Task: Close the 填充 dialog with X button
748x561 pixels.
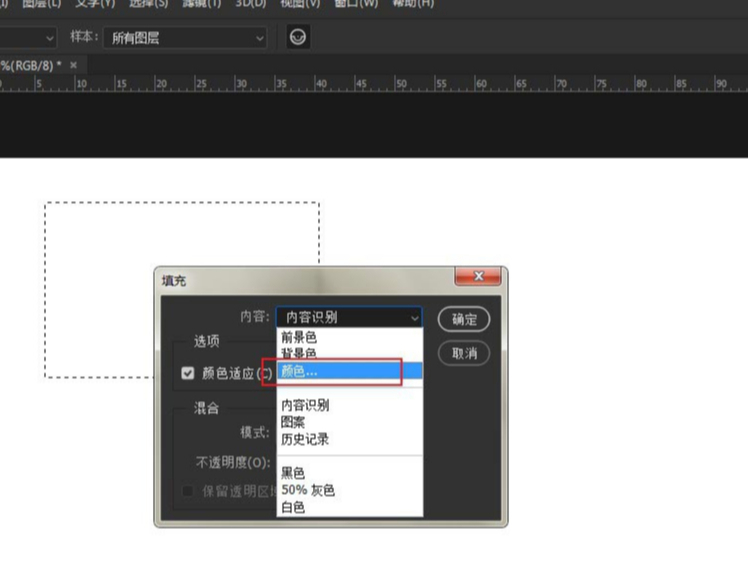Action: (478, 276)
